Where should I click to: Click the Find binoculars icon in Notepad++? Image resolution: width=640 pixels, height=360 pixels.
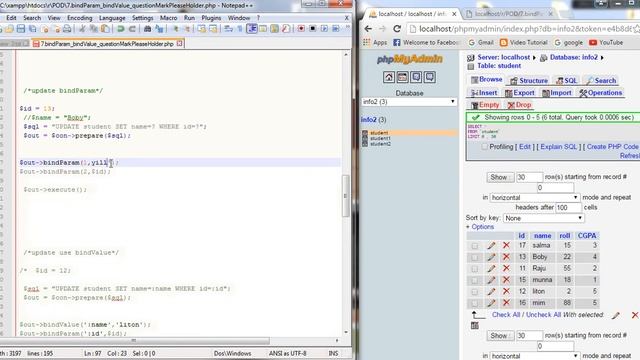coord(147,29)
